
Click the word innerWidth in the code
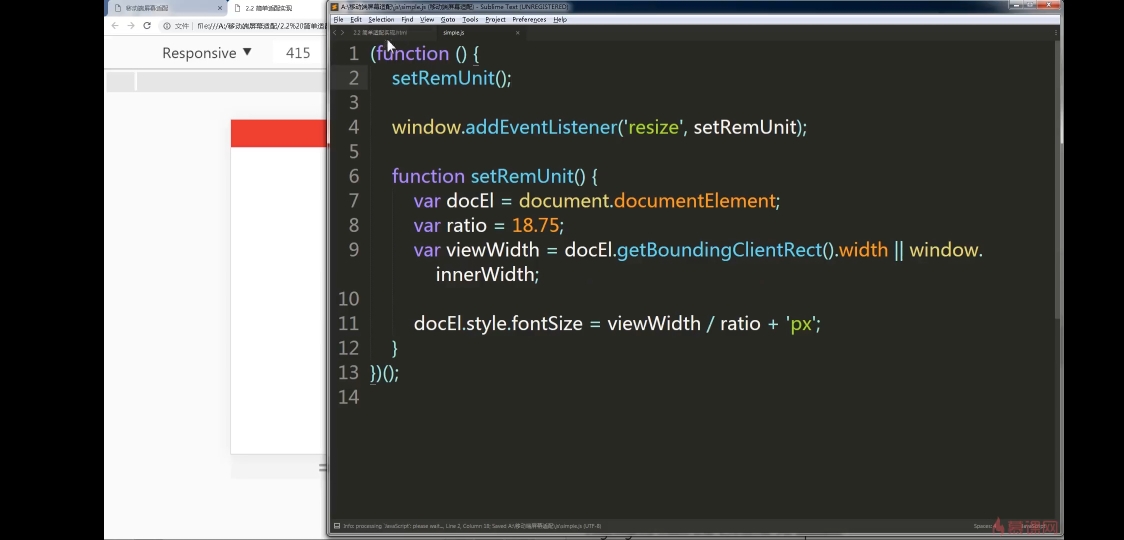tap(485, 275)
